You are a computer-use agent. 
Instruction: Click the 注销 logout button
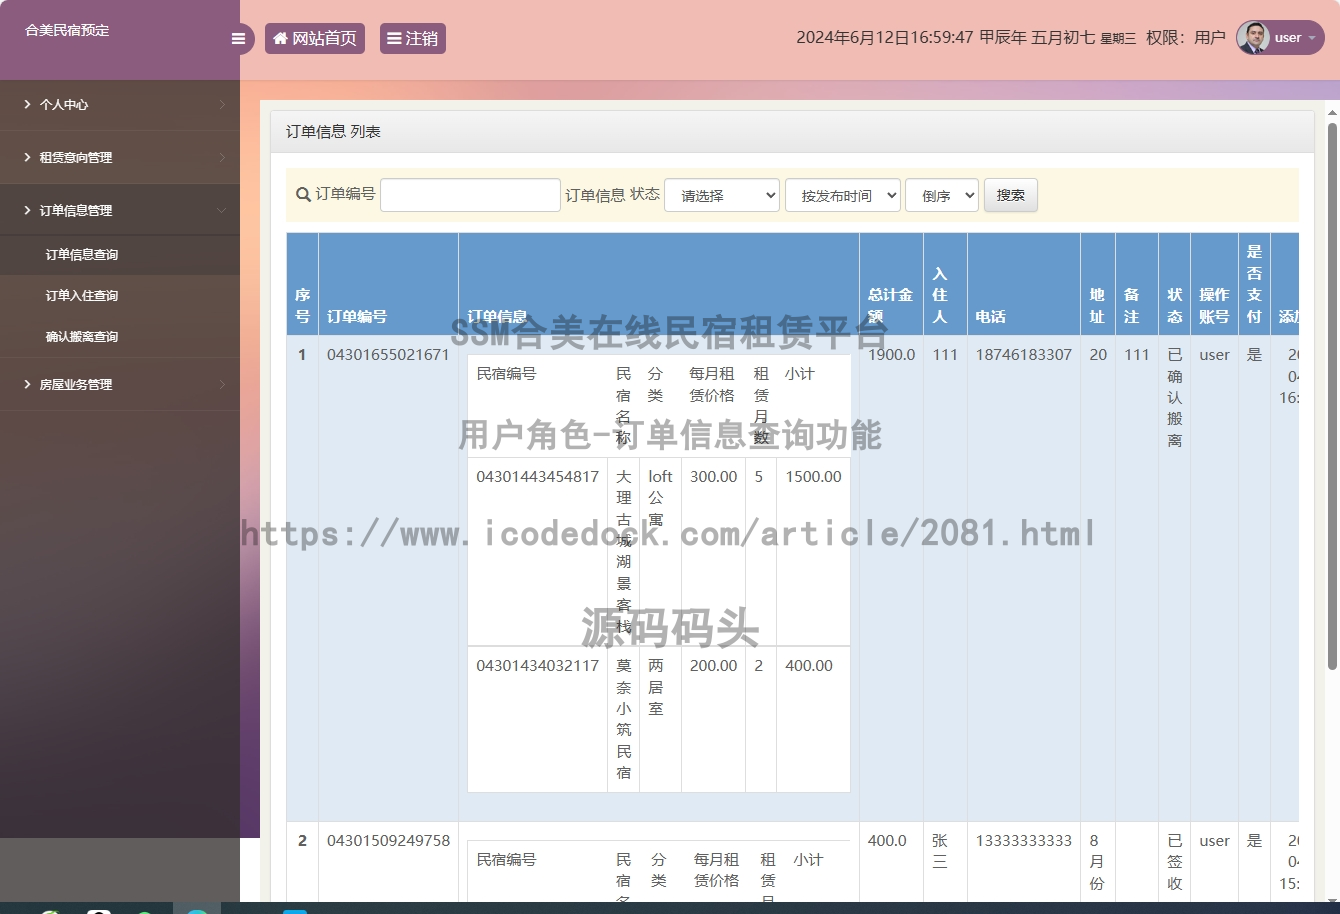[x=413, y=38]
